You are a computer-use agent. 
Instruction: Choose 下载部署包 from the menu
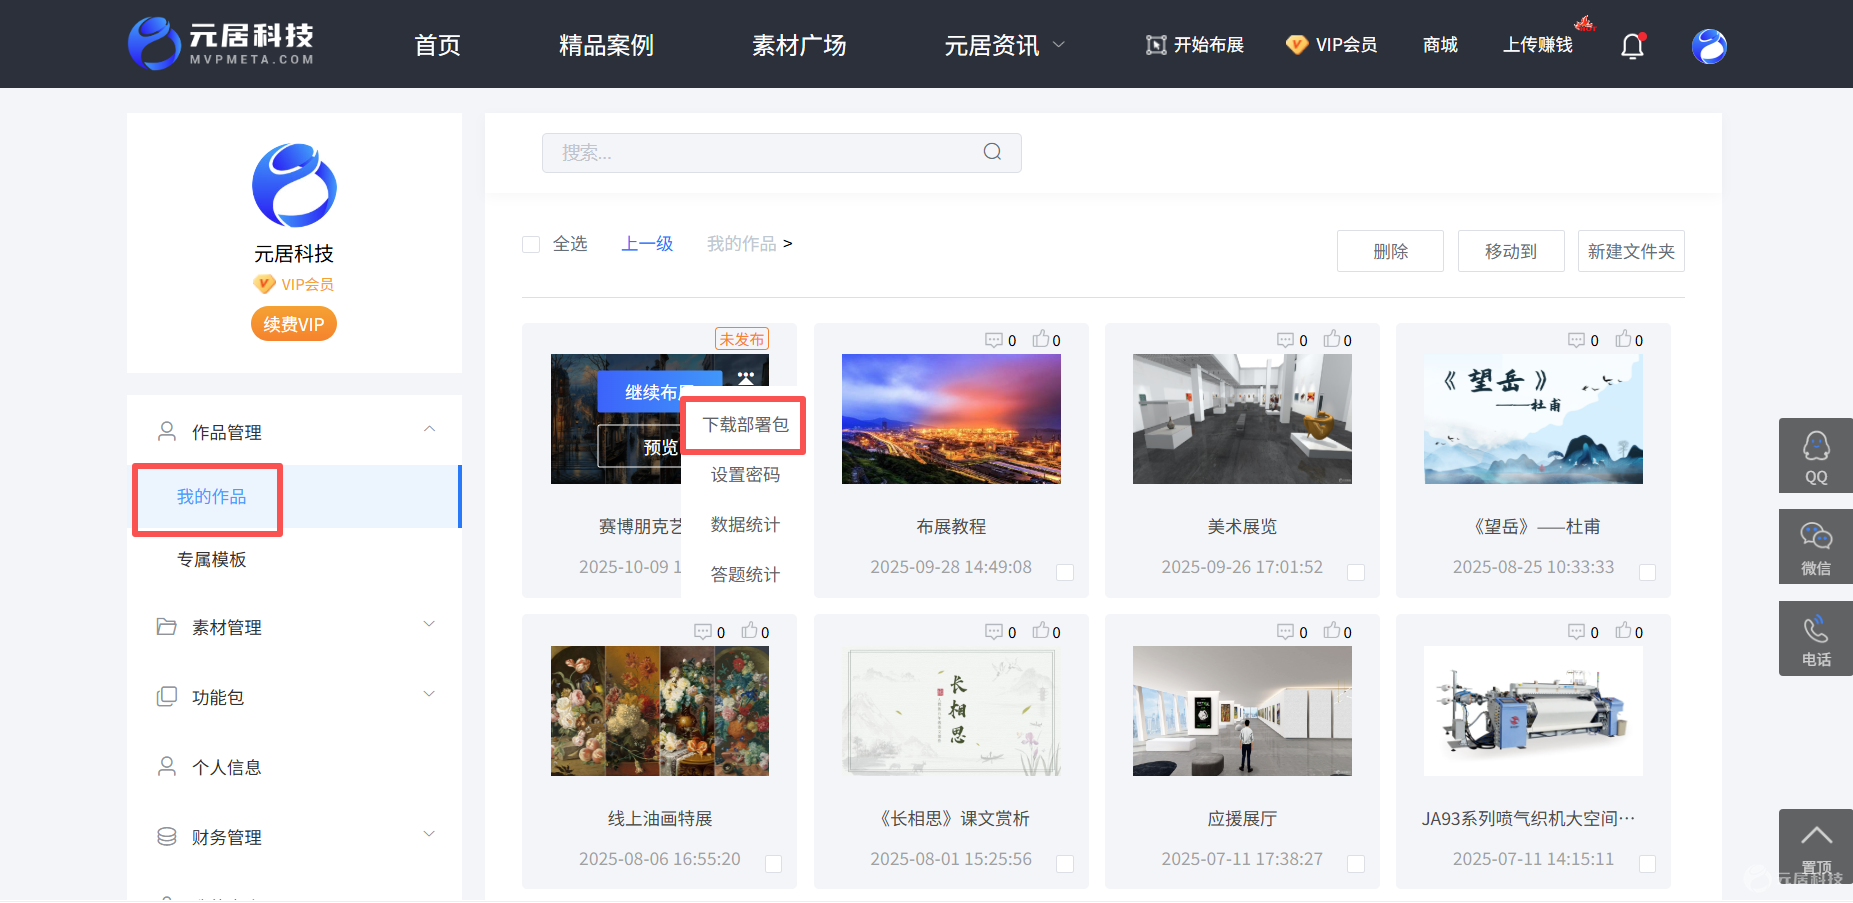(x=745, y=425)
